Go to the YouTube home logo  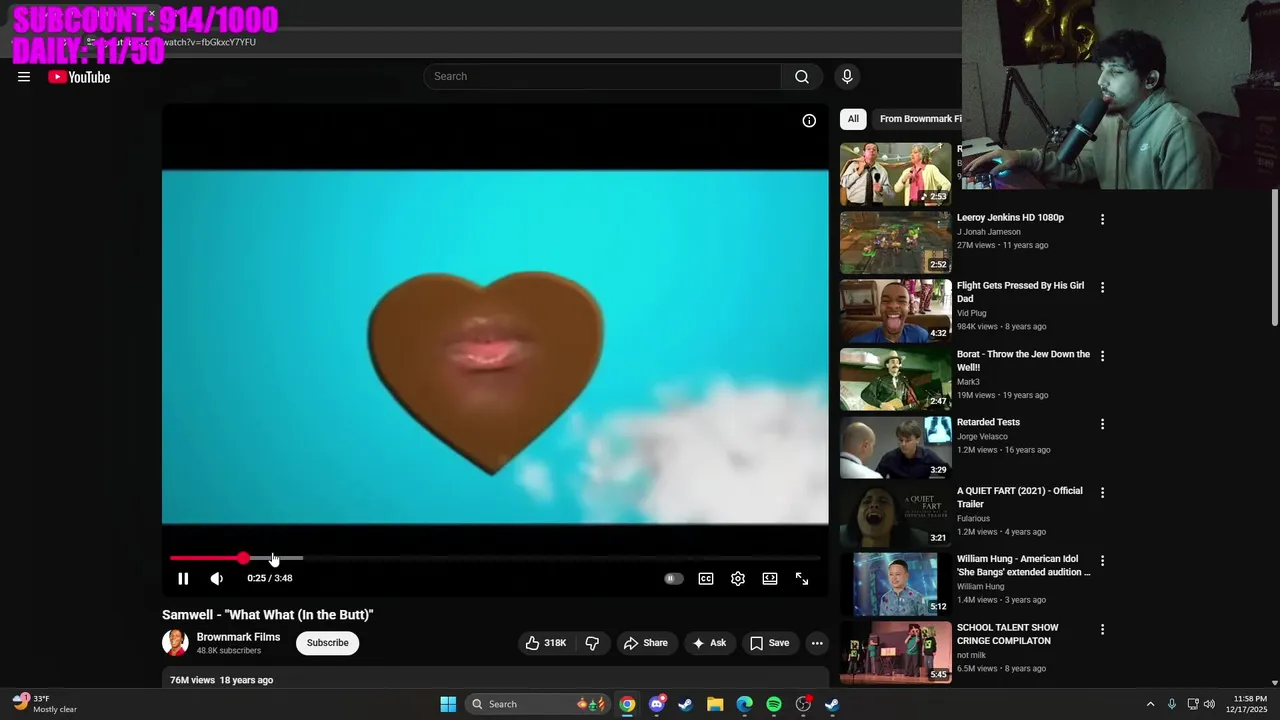point(79,77)
